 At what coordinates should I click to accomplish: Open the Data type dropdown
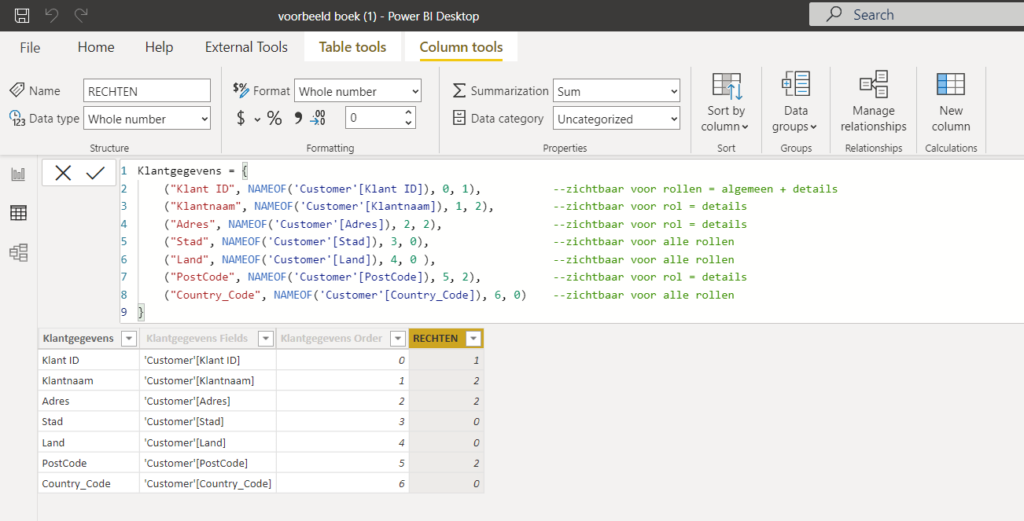pyautogui.click(x=147, y=119)
